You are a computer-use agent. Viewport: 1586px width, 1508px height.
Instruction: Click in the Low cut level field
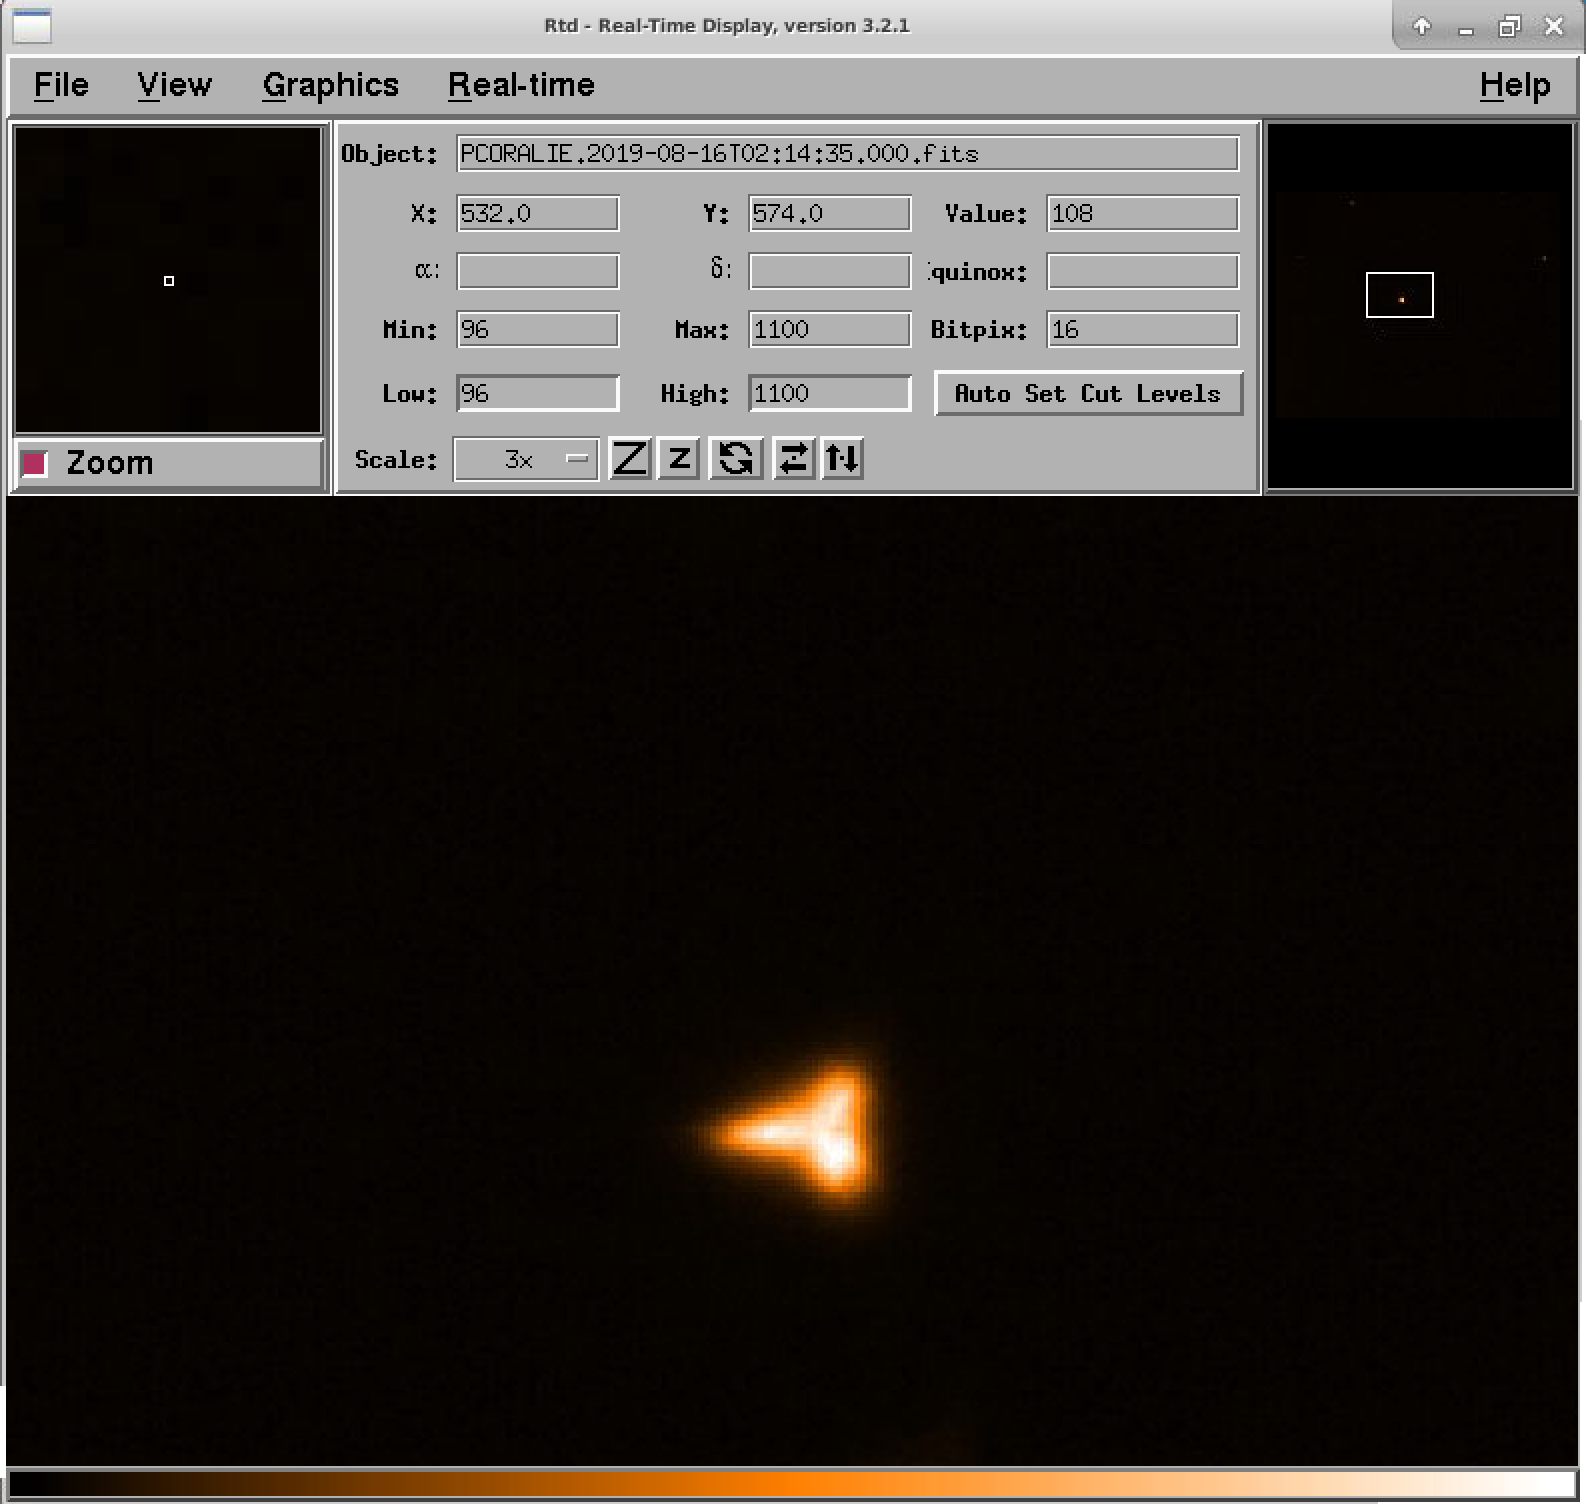pos(538,393)
